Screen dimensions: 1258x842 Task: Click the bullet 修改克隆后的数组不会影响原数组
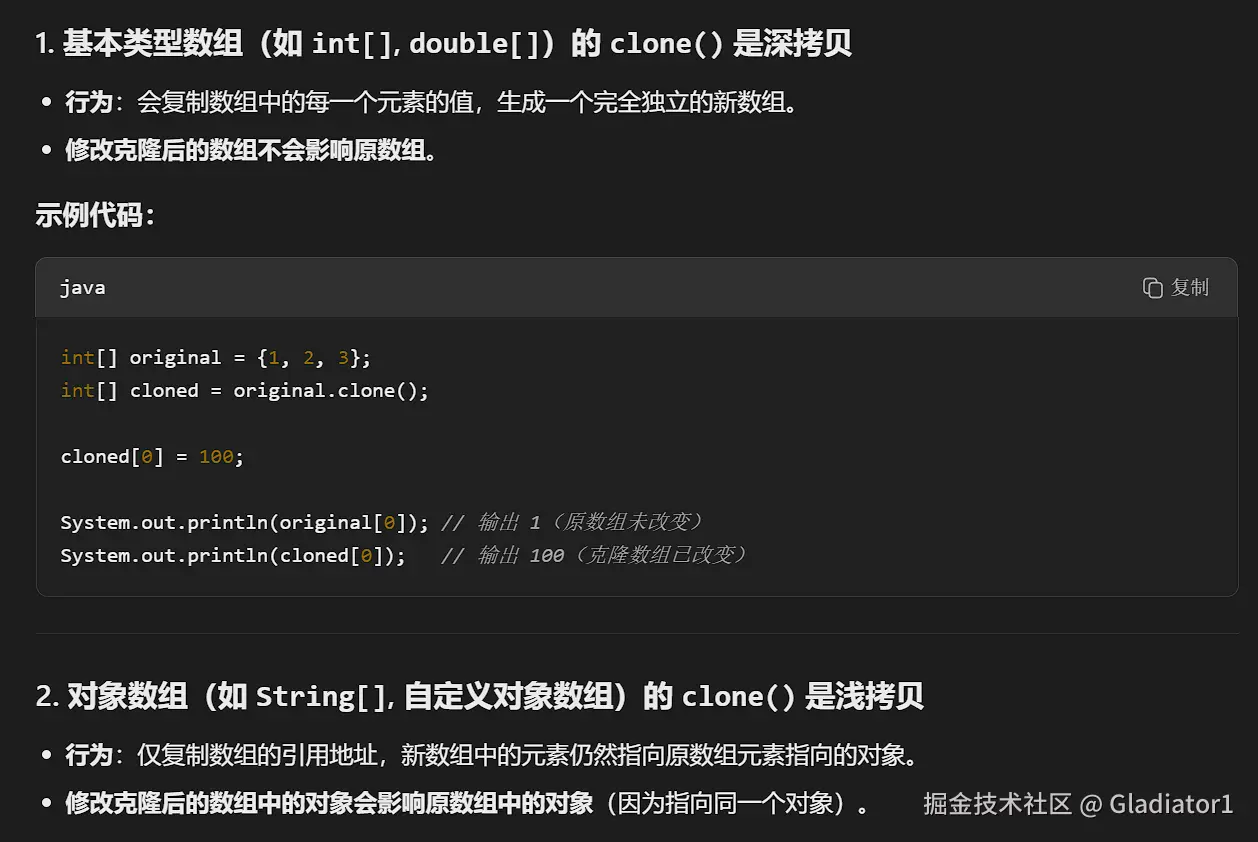[250, 151]
